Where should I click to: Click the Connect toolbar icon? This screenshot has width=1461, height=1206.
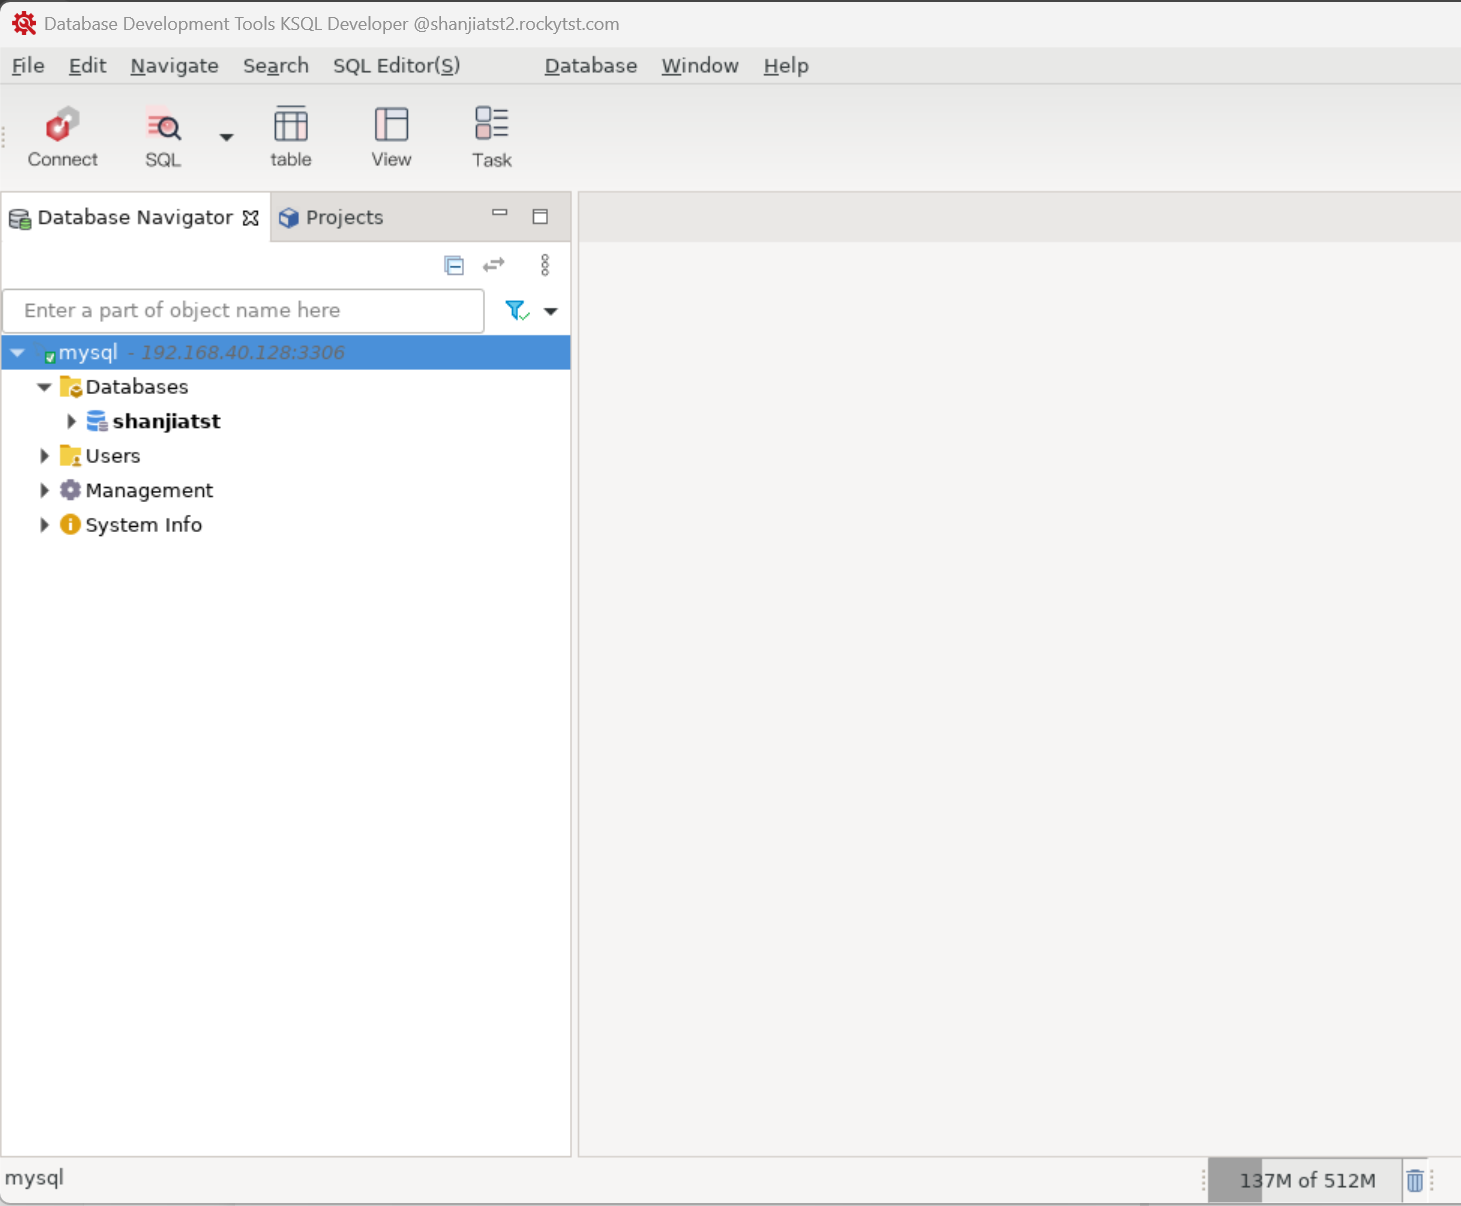[62, 137]
